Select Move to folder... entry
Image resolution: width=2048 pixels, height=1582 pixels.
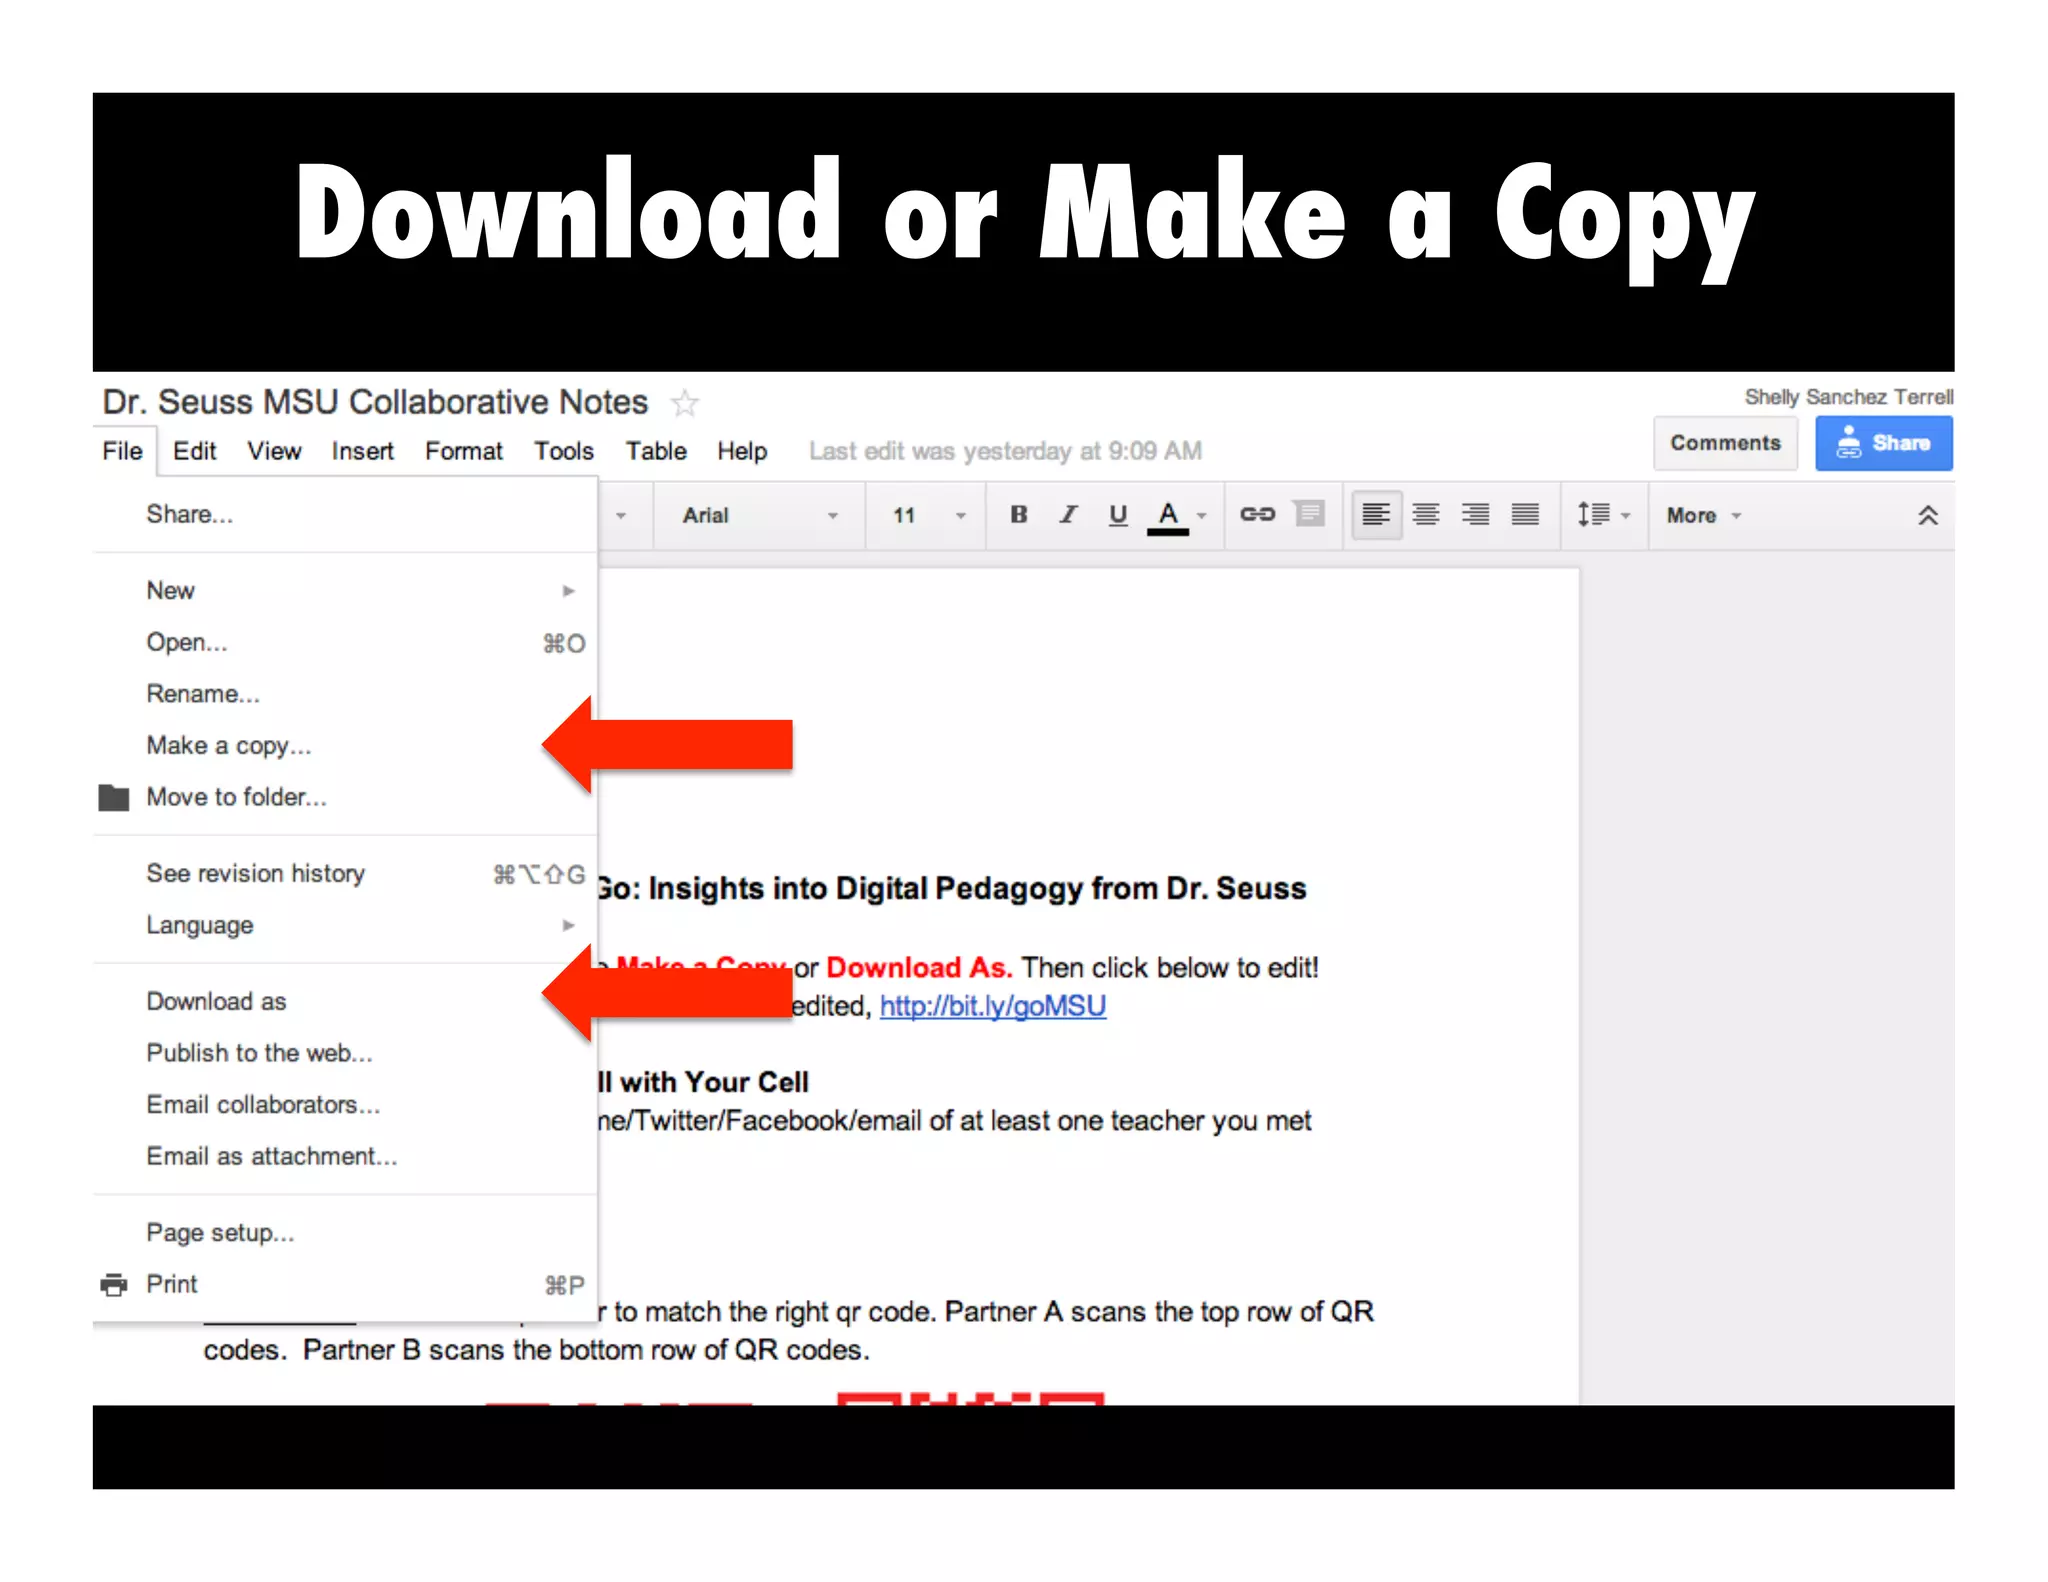345,797
